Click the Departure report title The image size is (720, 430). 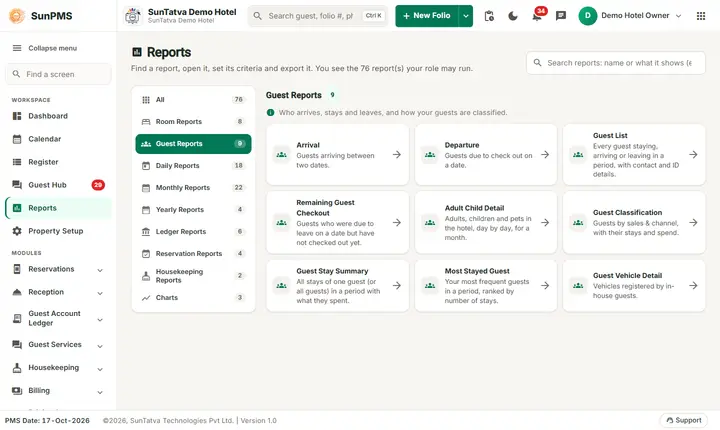462,145
